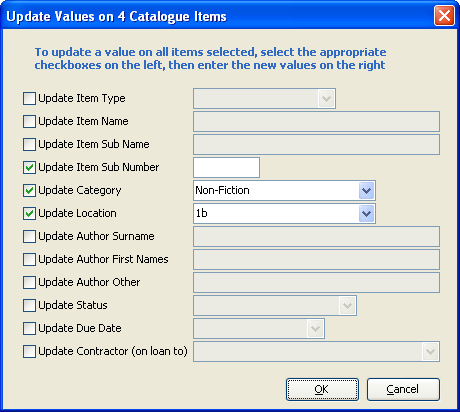
Task: Dismiss dialog with the Cancel button
Action: pyautogui.click(x=403, y=389)
